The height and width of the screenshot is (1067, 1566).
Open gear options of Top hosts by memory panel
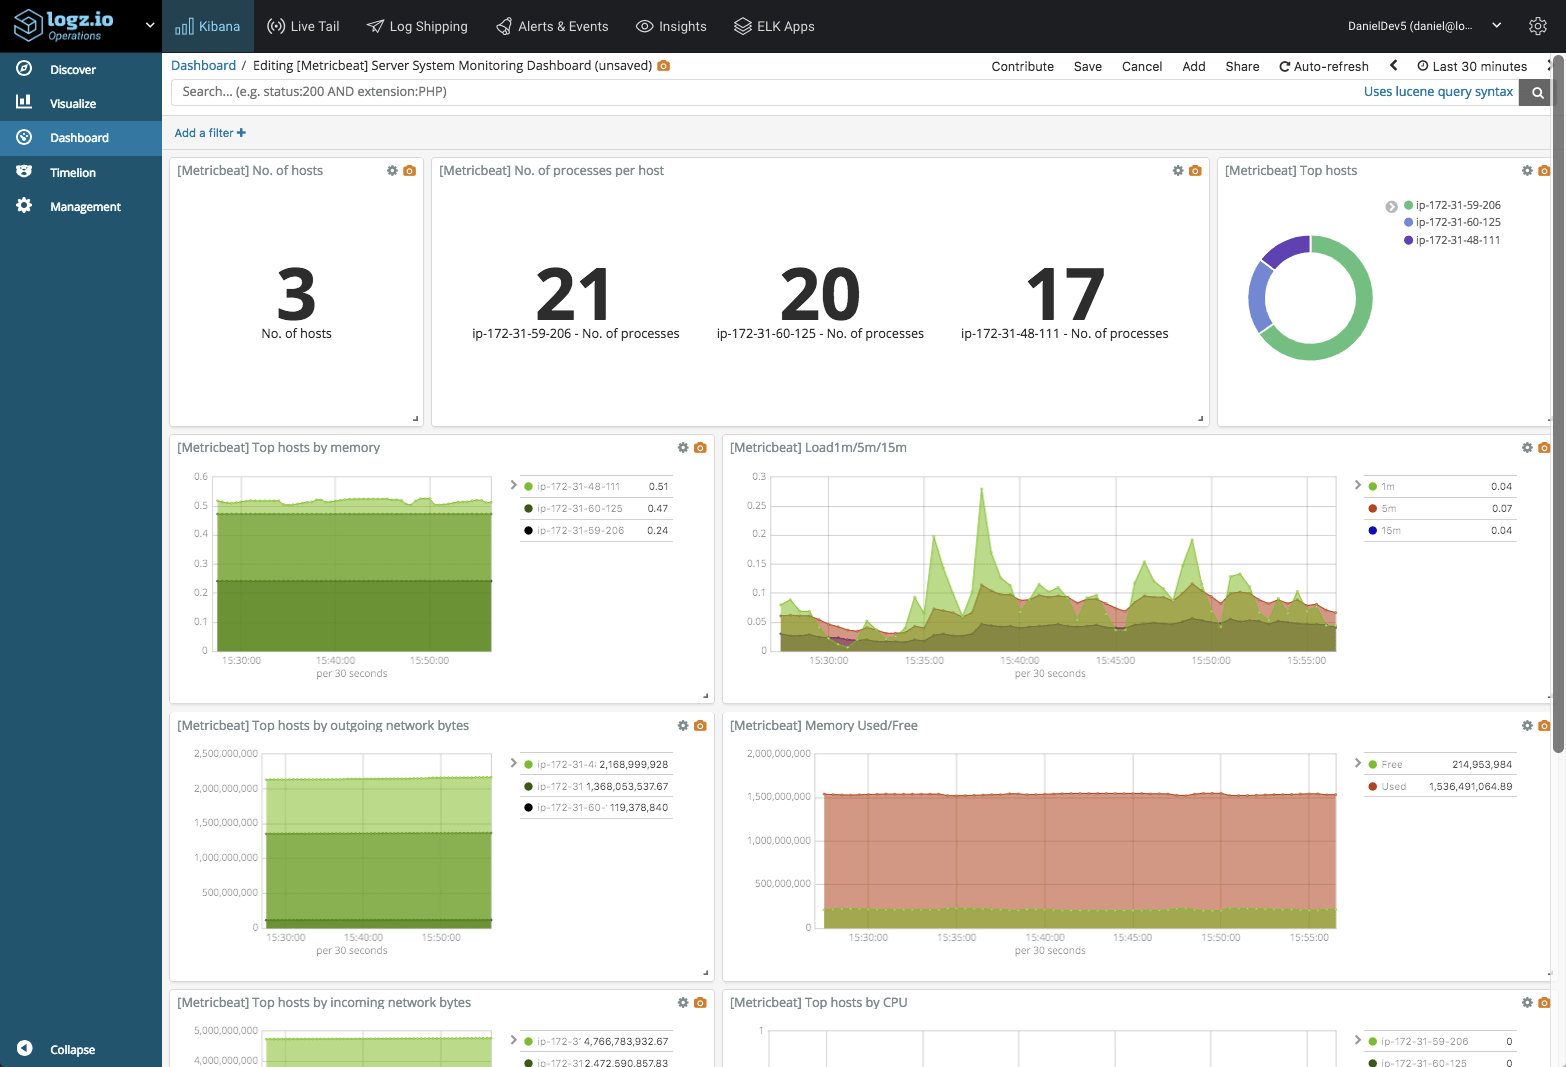(683, 448)
